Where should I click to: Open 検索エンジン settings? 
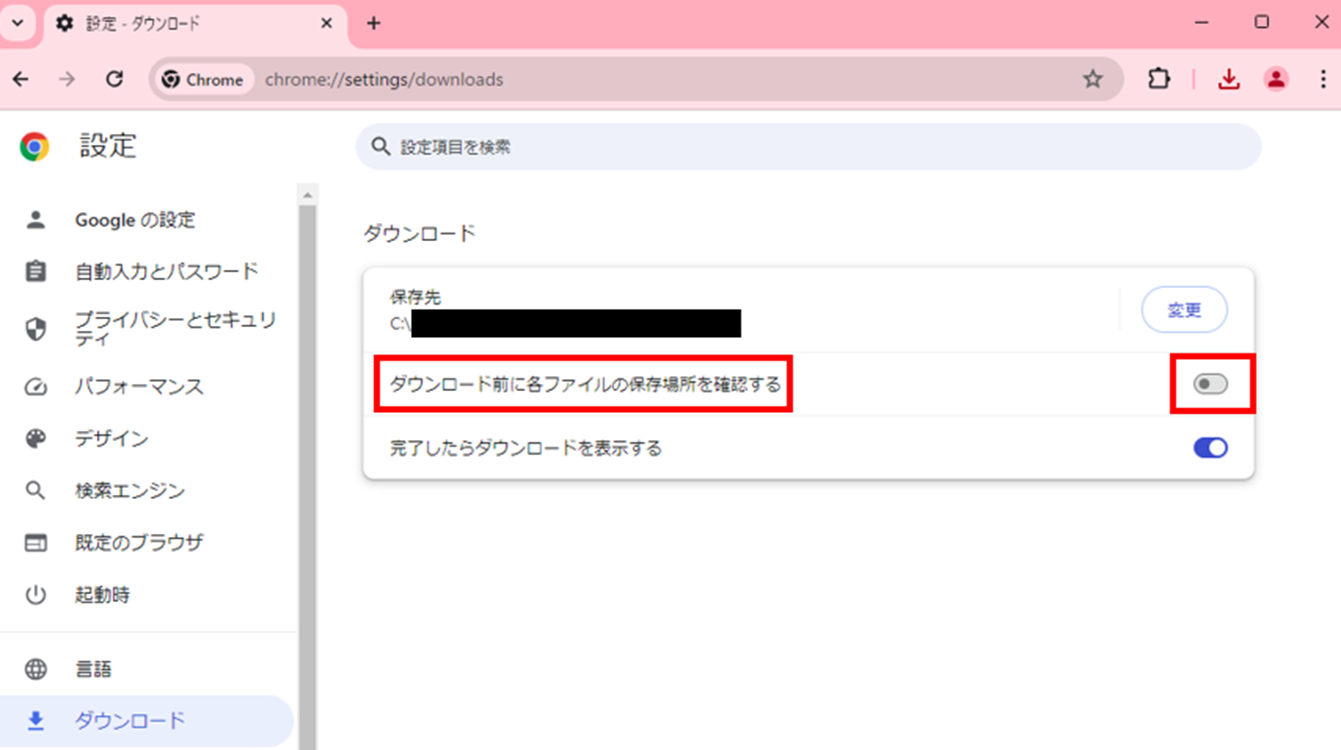[130, 491]
